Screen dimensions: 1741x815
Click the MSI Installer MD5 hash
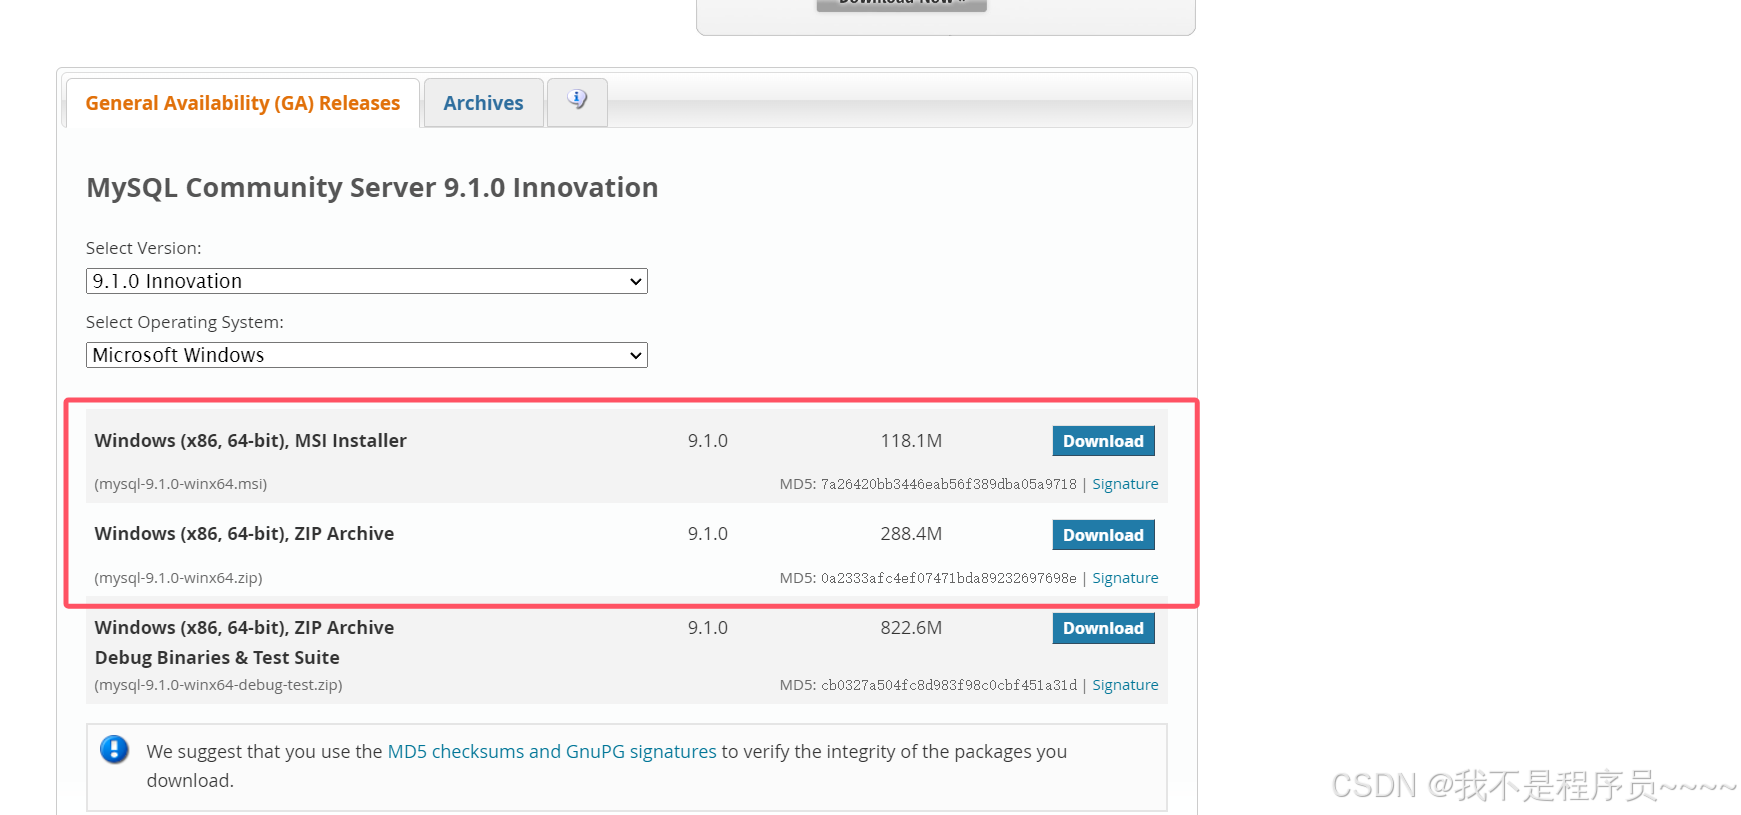pos(949,484)
